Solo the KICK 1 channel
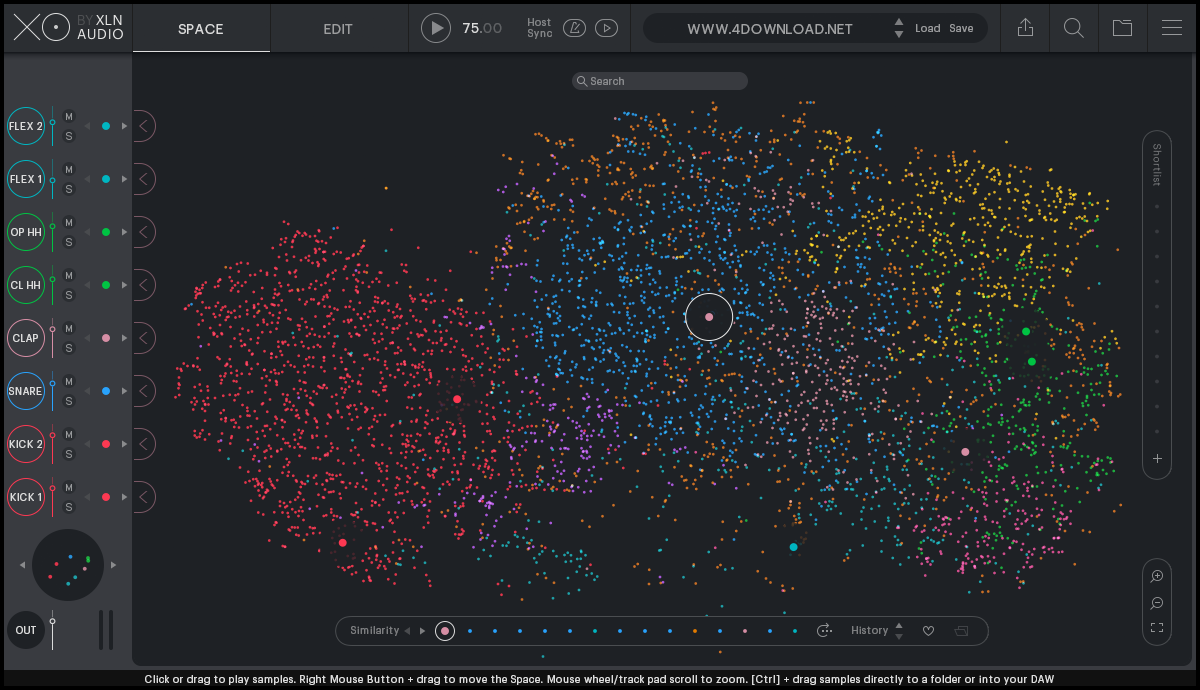This screenshot has height=690, width=1200. [69, 507]
